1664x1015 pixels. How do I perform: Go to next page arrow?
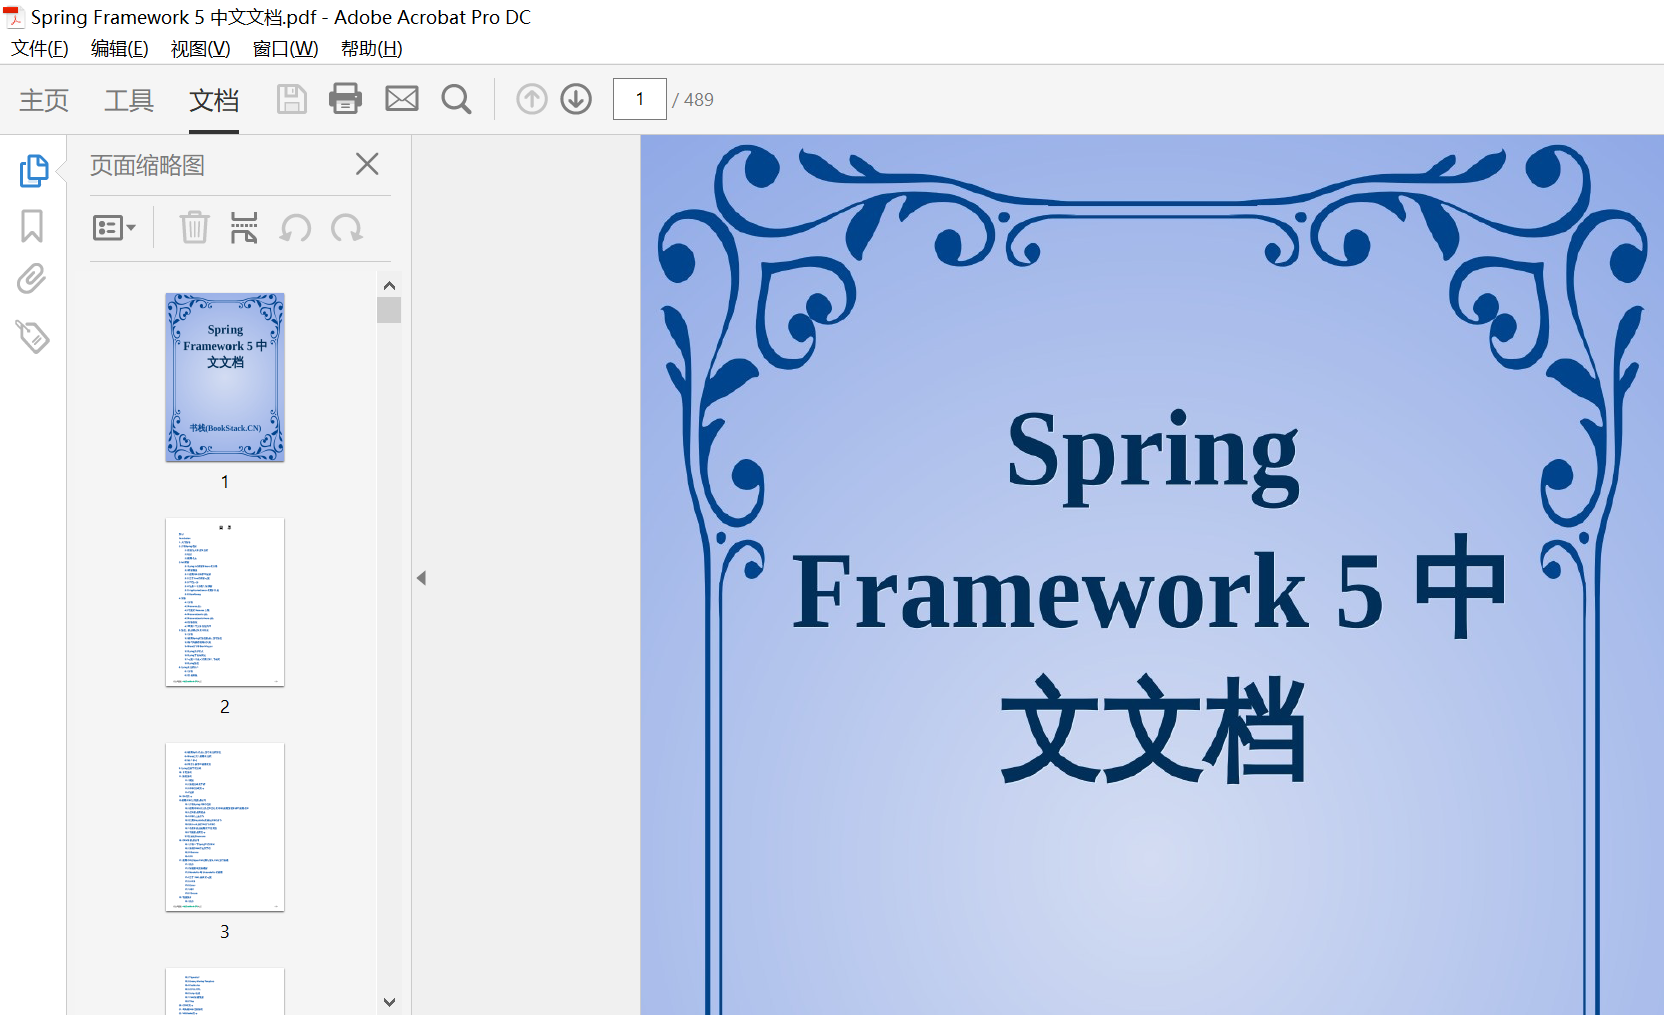(x=576, y=99)
